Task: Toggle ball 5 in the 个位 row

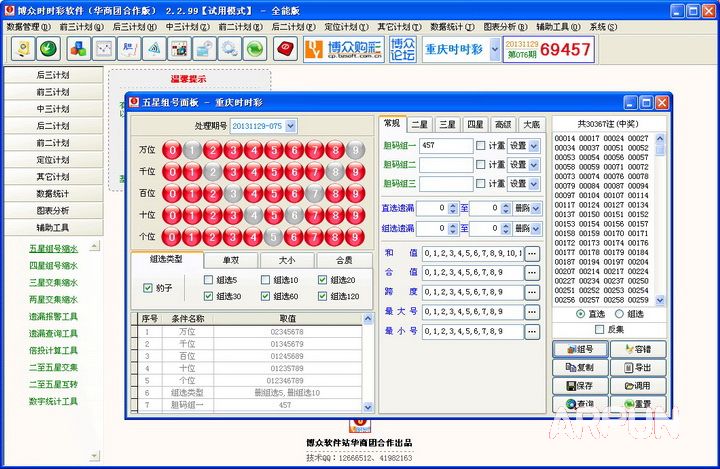Action: [x=274, y=237]
